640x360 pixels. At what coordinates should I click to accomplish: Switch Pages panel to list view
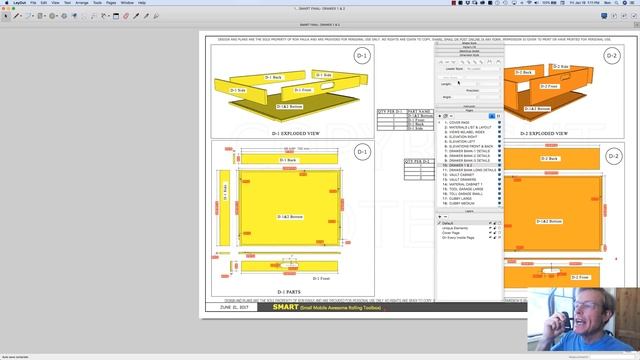click(492, 116)
